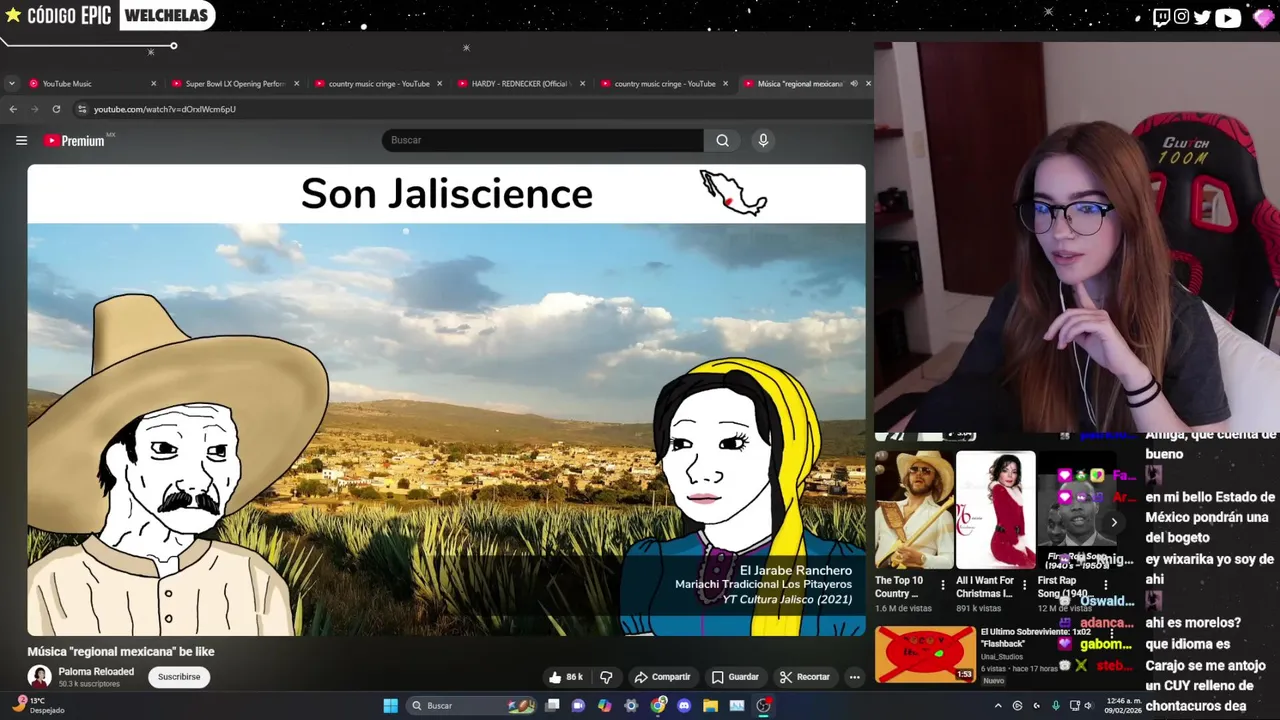
Task: Click the video title Música "regional mexicana" be like
Action: click(121, 652)
